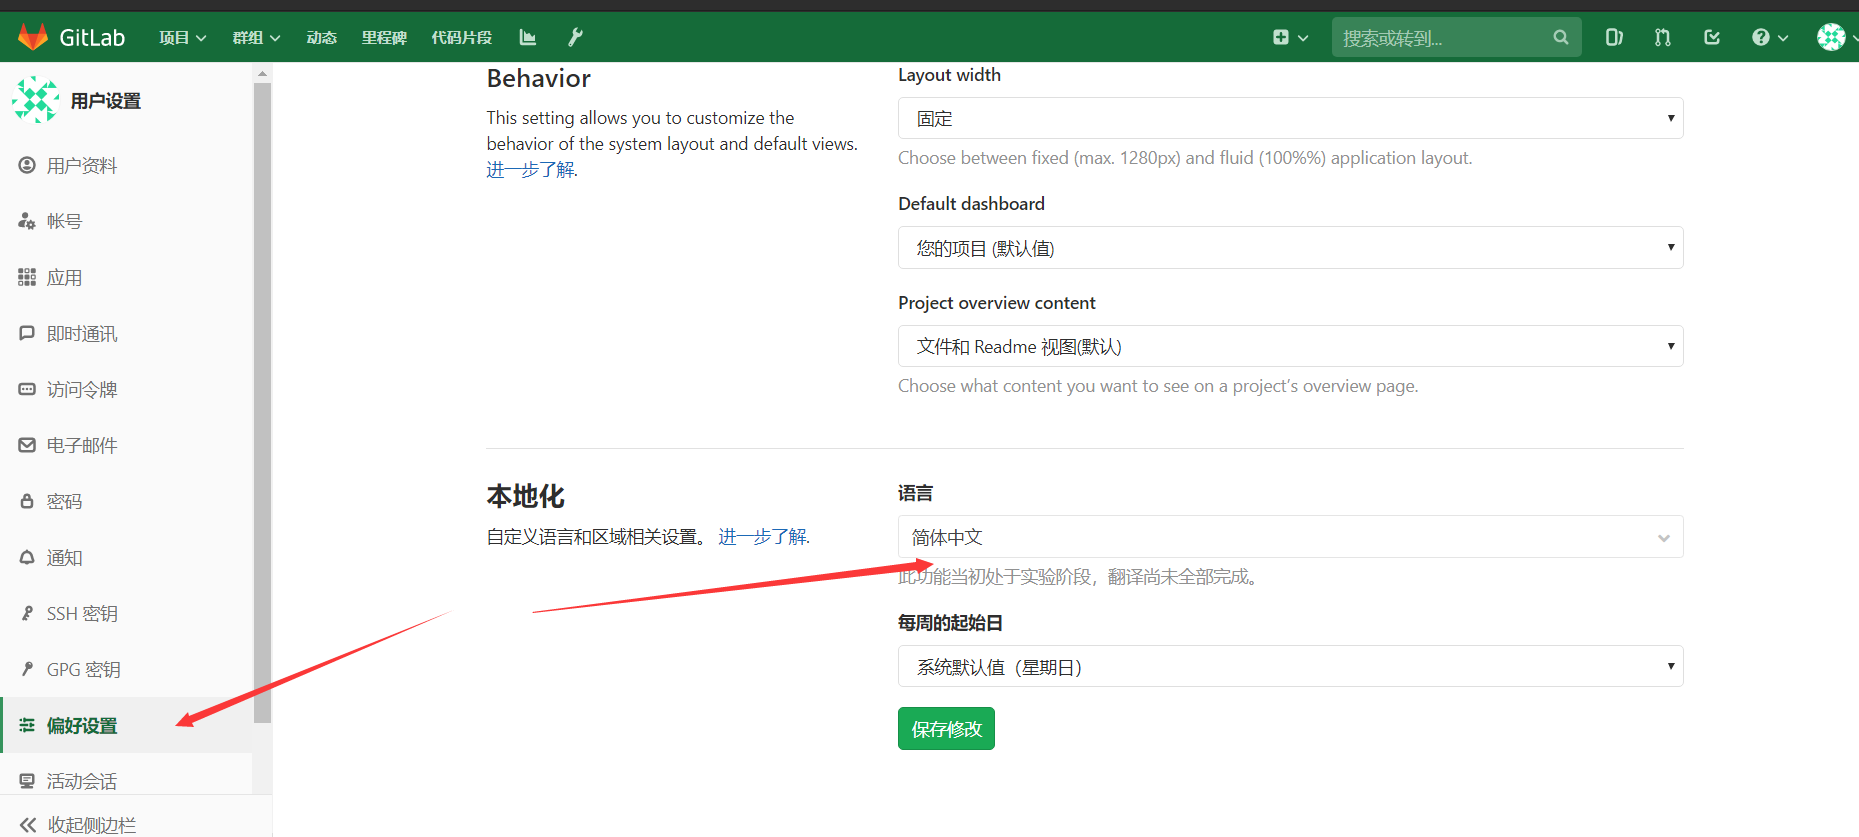This screenshot has height=837, width=1859.
Task: Click the 电子邮件 envelope icon
Action: pyautogui.click(x=27, y=445)
